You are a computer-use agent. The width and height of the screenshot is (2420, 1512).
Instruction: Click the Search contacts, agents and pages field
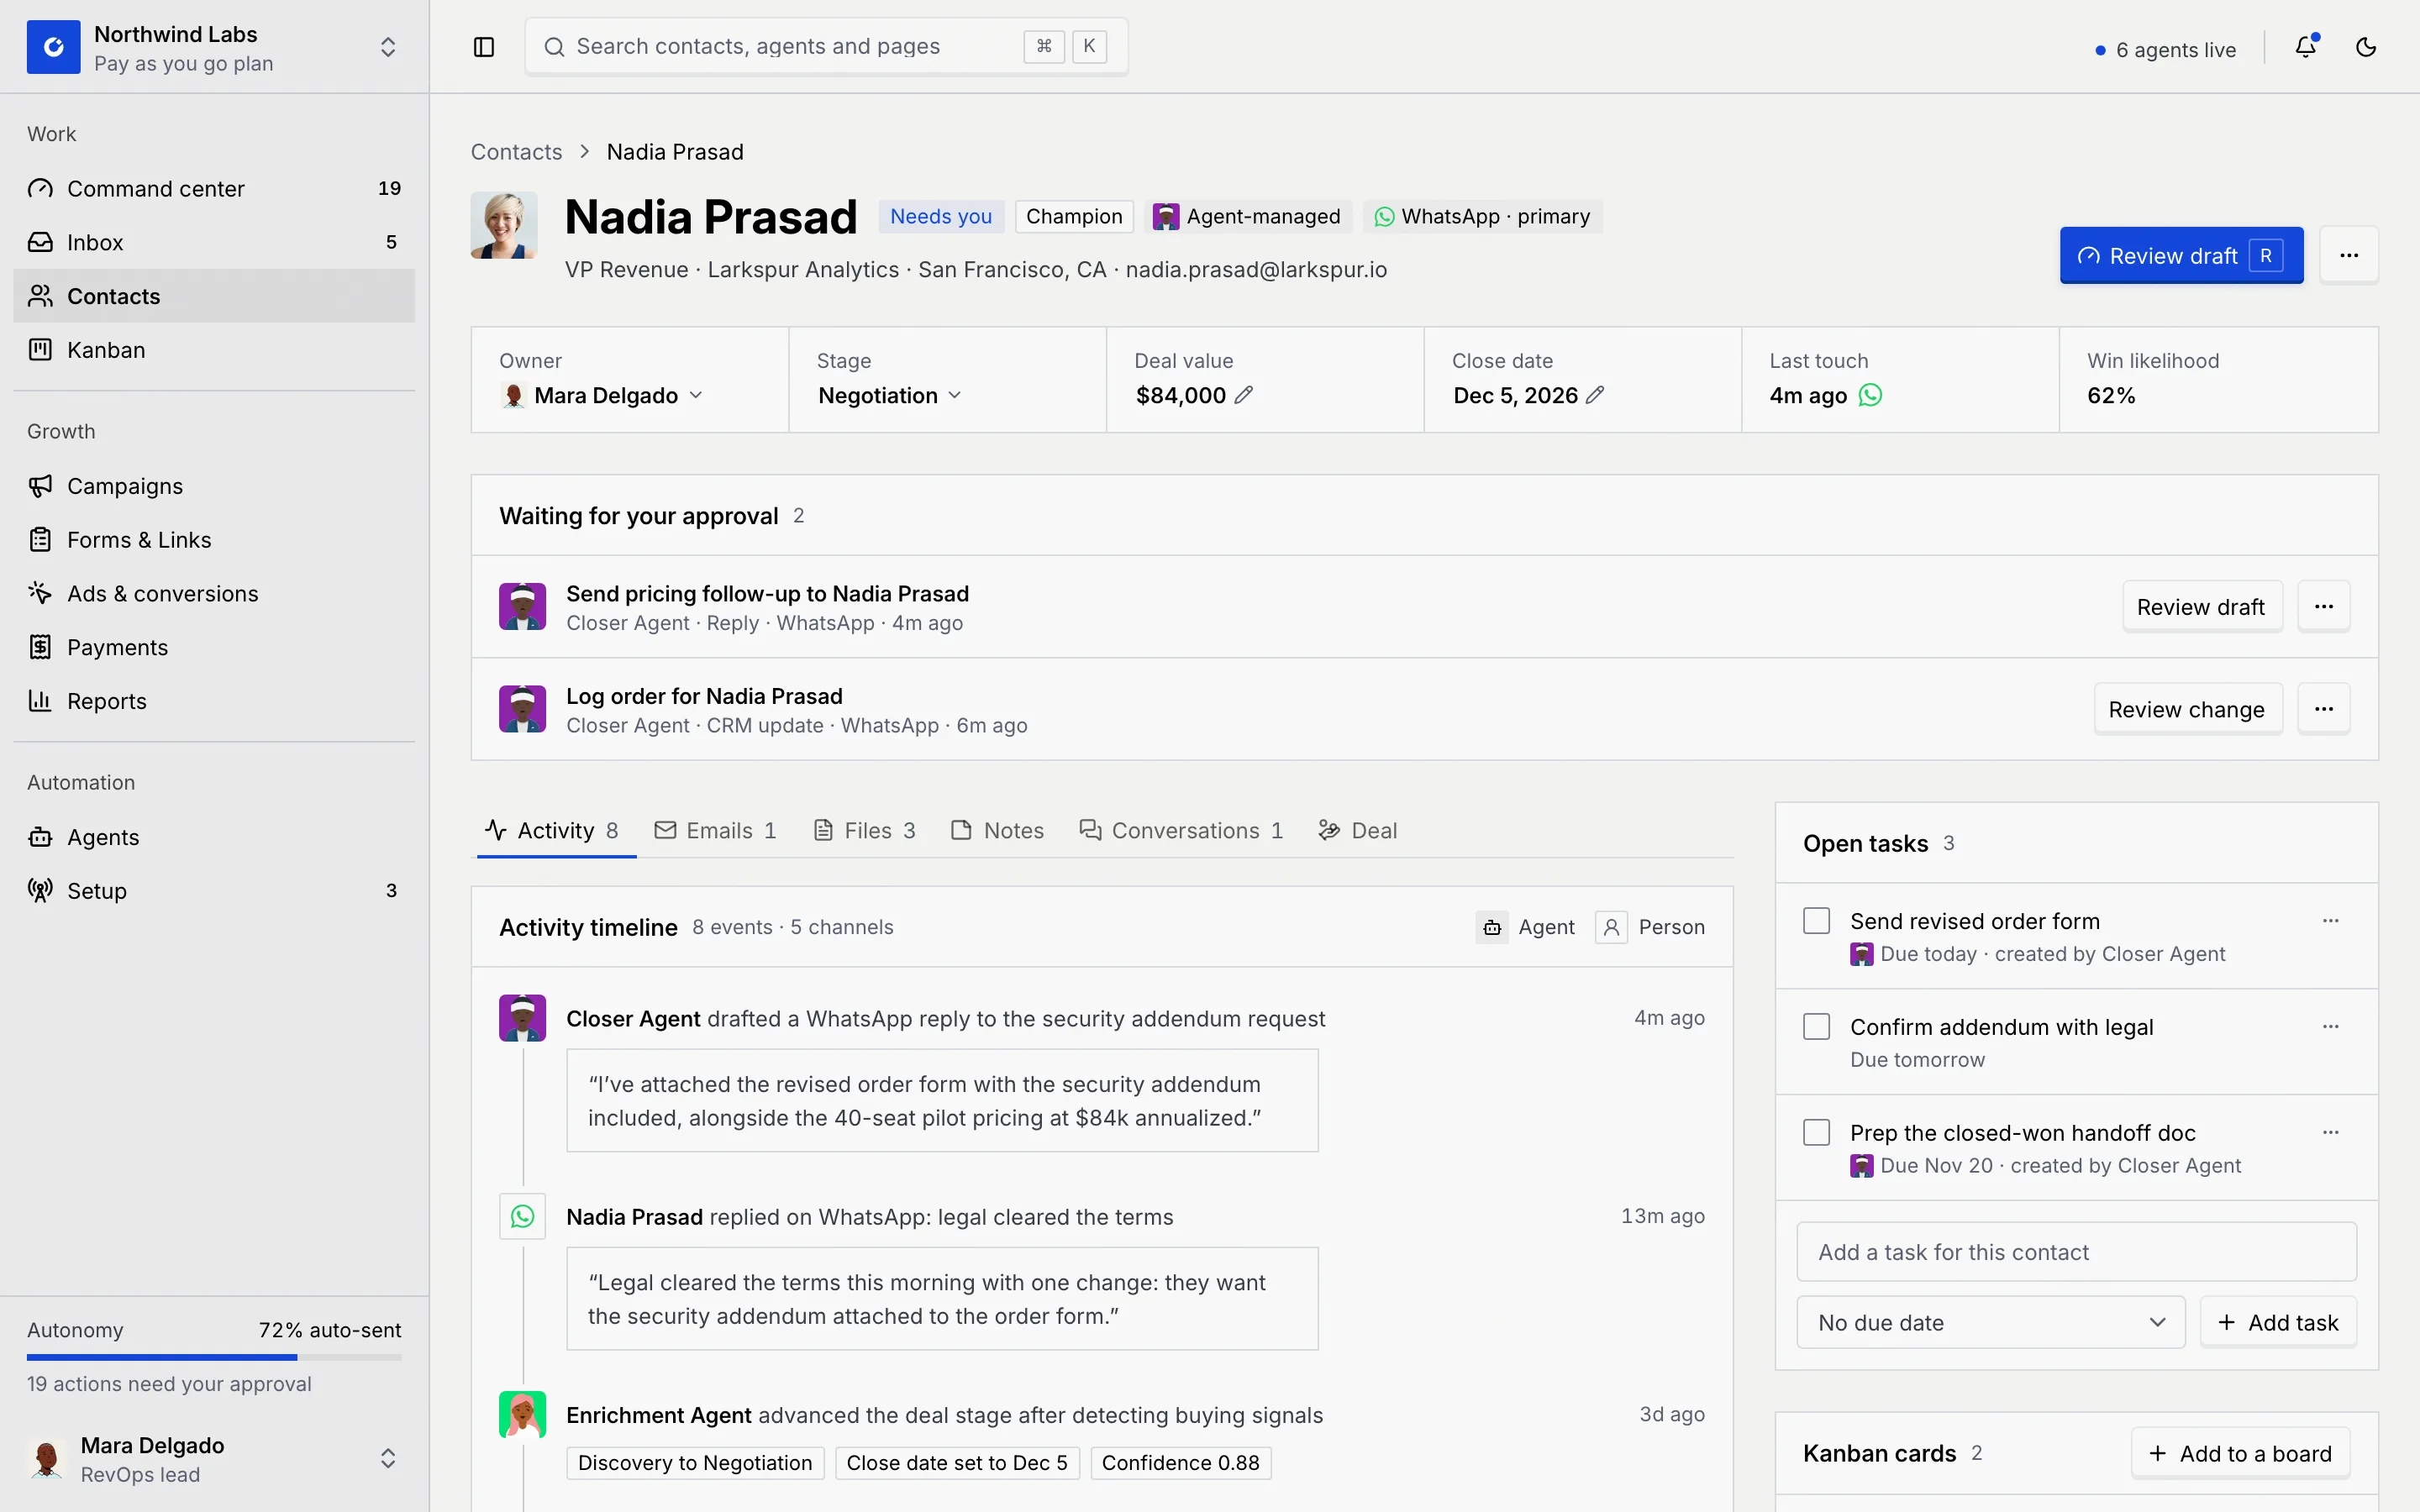(x=826, y=46)
